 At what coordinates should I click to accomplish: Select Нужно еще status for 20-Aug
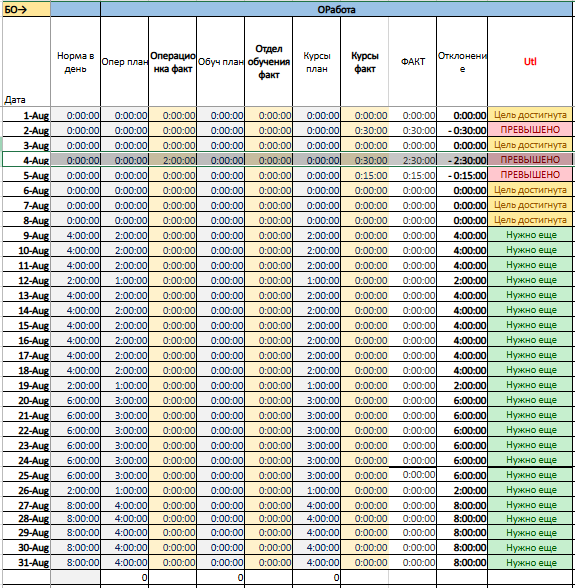point(530,400)
